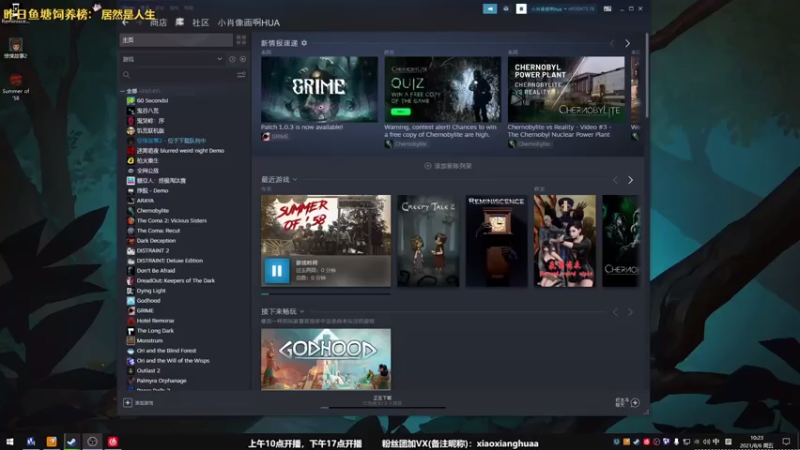Open the Chernobylite Quiz news thumbnail

[443, 89]
